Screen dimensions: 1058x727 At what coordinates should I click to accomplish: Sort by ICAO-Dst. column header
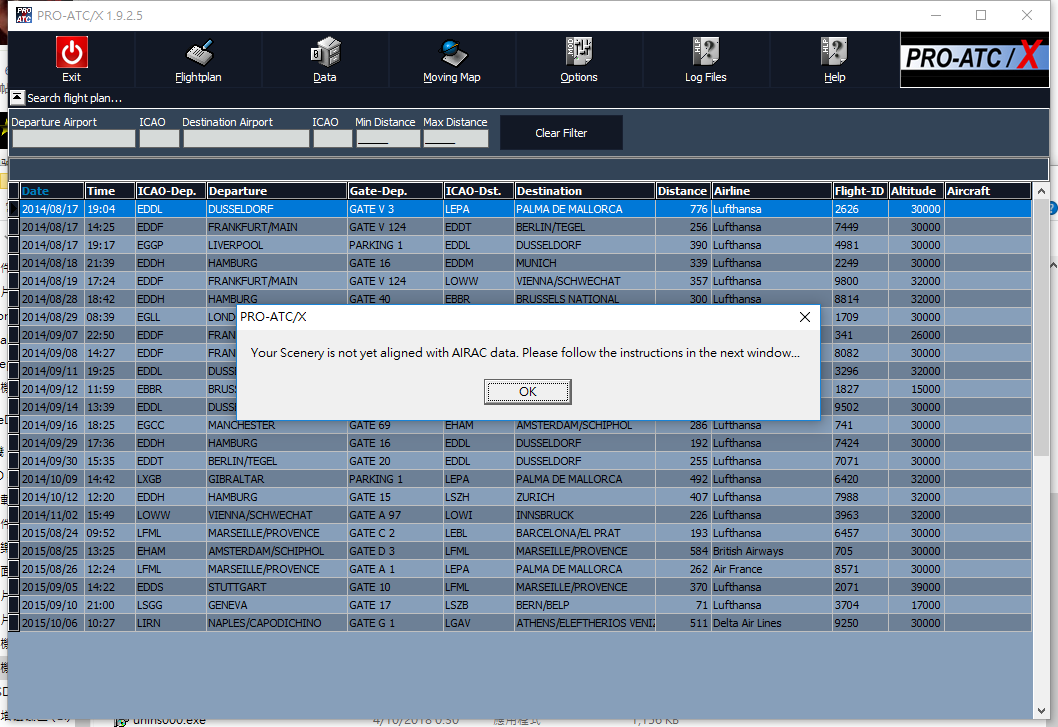click(479, 191)
